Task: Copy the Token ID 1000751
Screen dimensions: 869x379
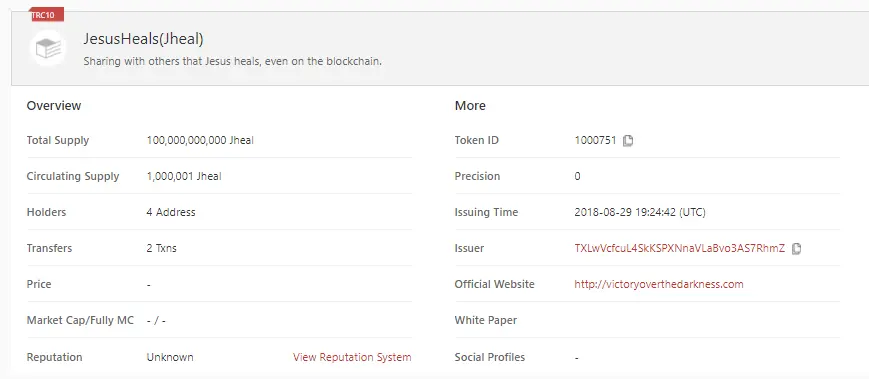Action: (627, 141)
